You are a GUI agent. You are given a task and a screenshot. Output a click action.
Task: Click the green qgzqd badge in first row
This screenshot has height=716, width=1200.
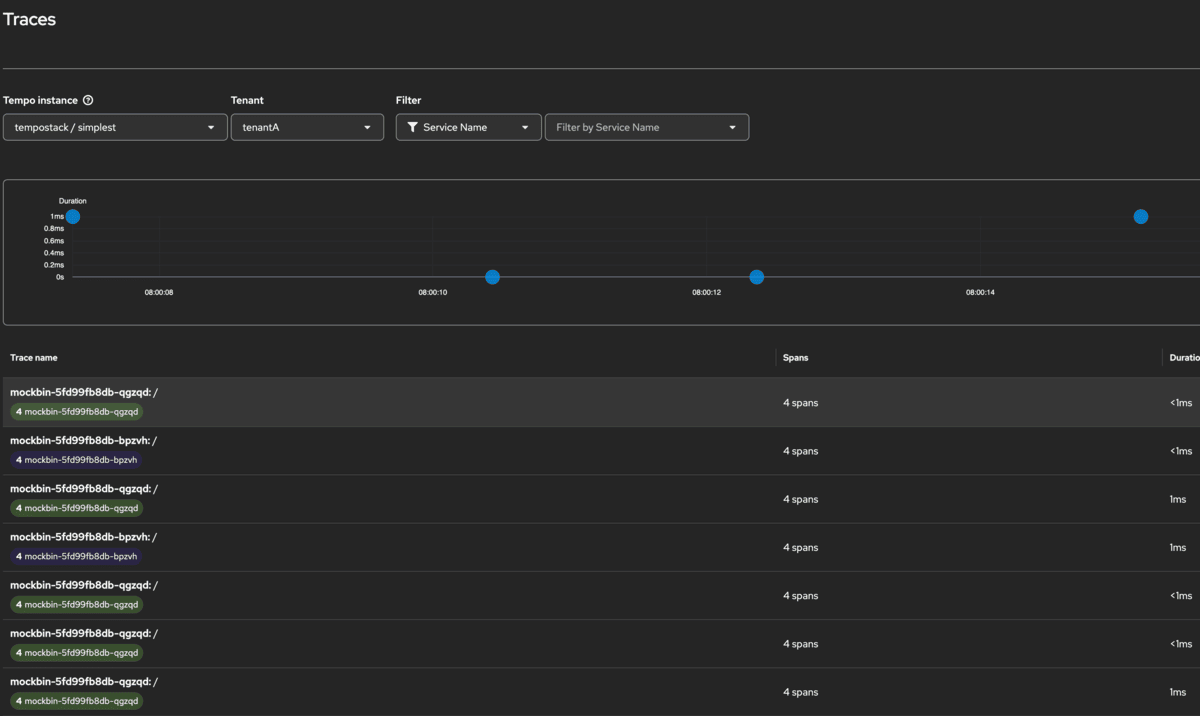click(77, 412)
